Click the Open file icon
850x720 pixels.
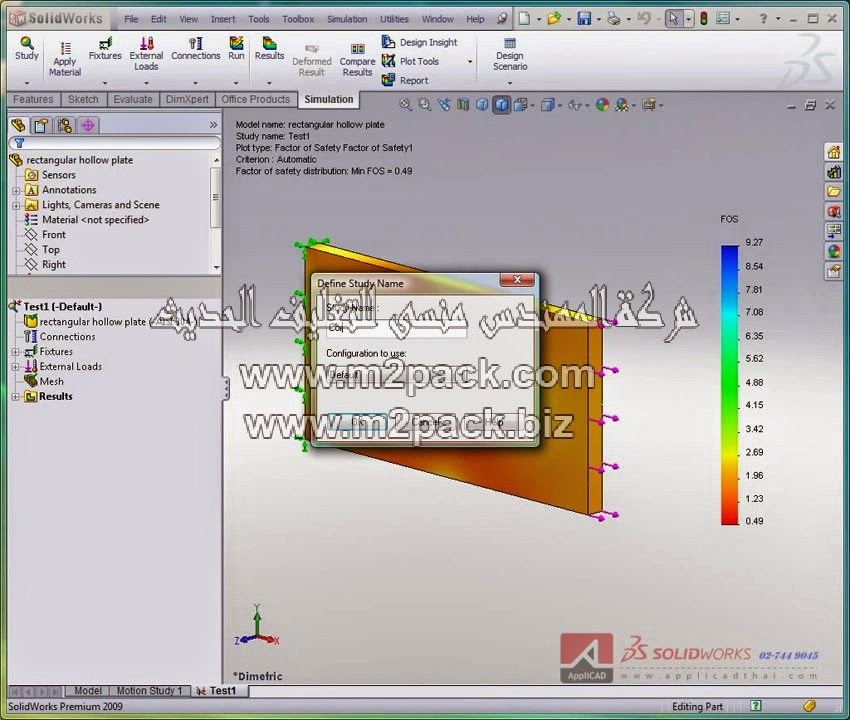click(x=554, y=19)
